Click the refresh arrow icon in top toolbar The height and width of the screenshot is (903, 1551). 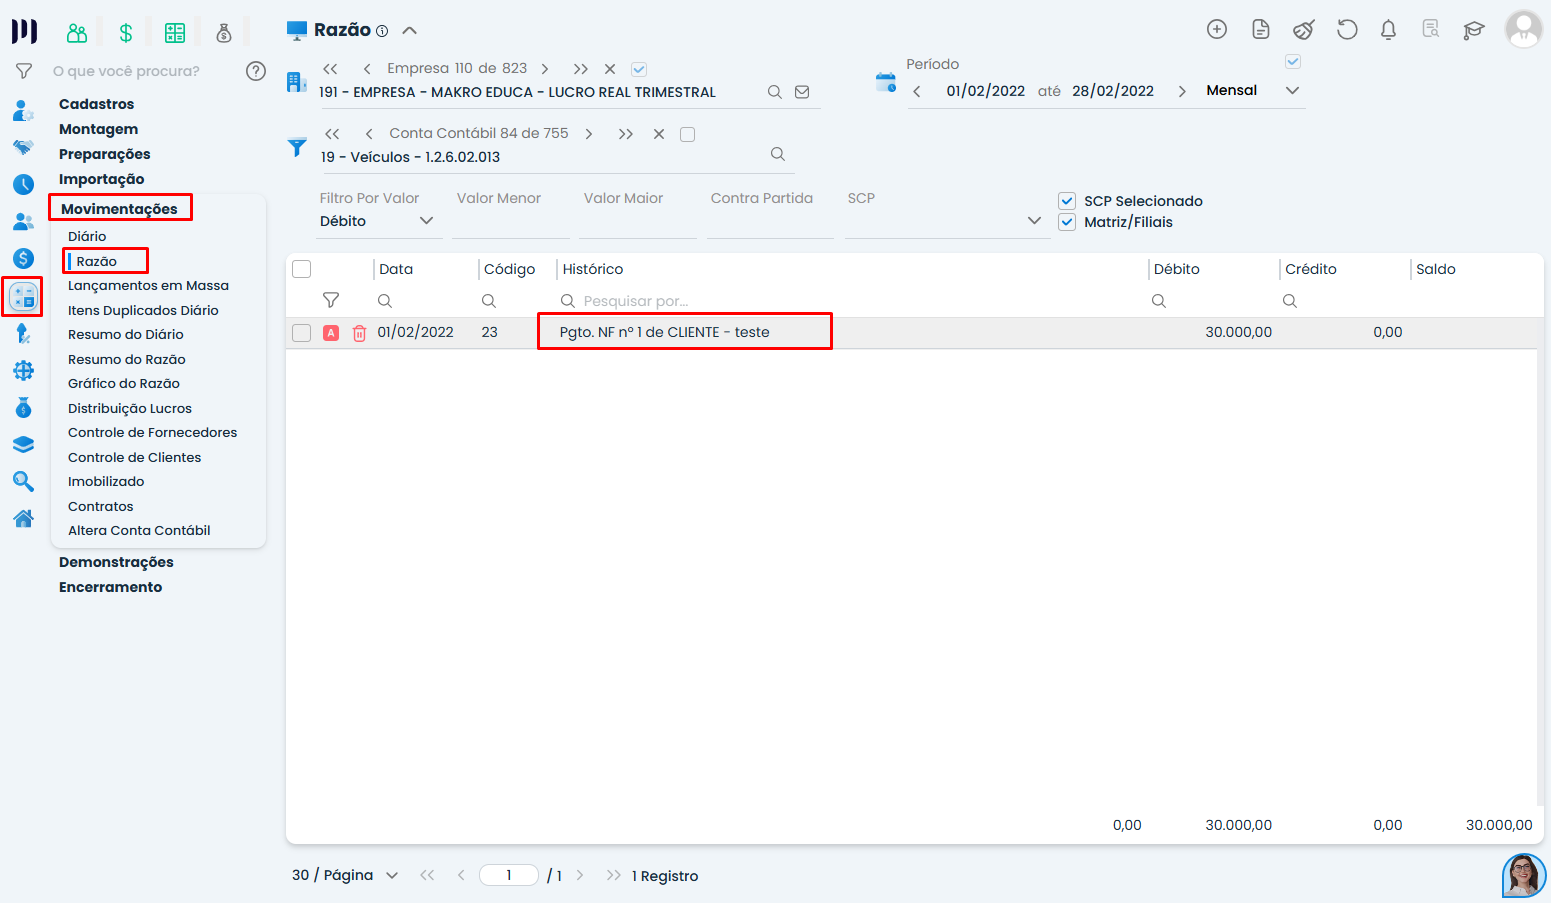(x=1347, y=30)
